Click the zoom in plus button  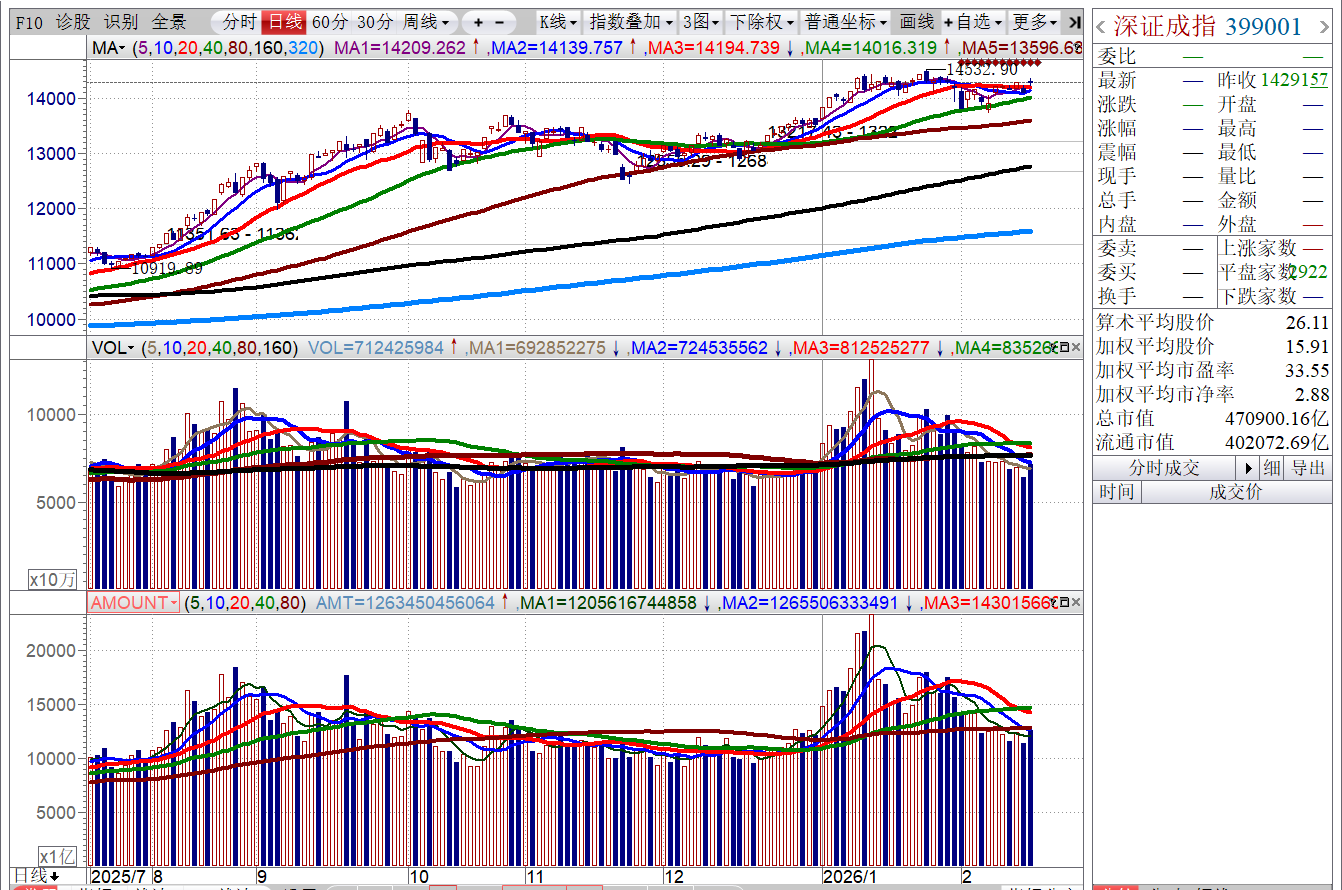point(478,22)
